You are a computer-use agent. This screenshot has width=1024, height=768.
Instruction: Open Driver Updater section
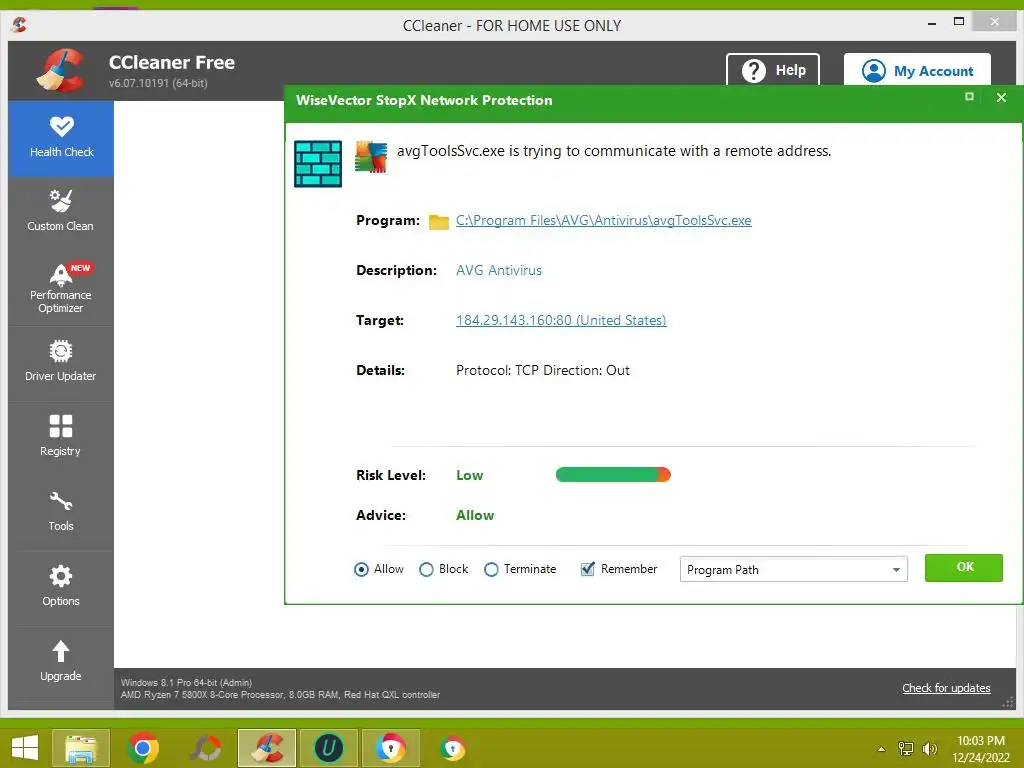click(61, 362)
